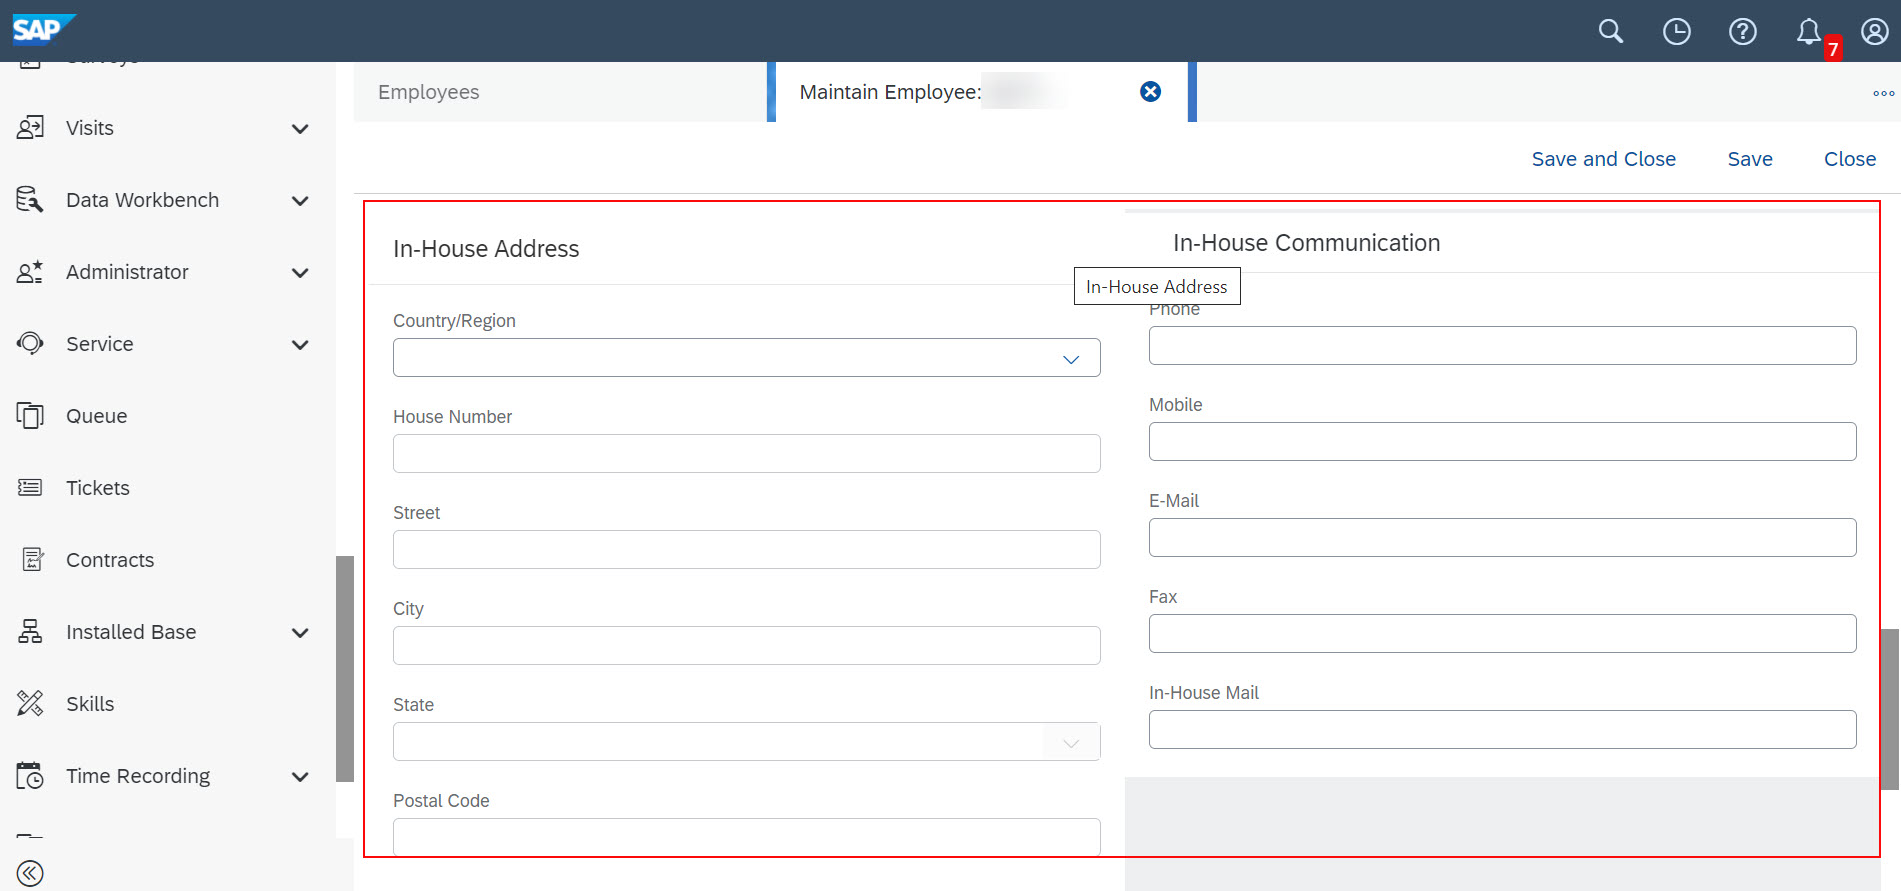The image size is (1901, 891).
Task: Open Skills in the sidebar
Action: coord(90,704)
